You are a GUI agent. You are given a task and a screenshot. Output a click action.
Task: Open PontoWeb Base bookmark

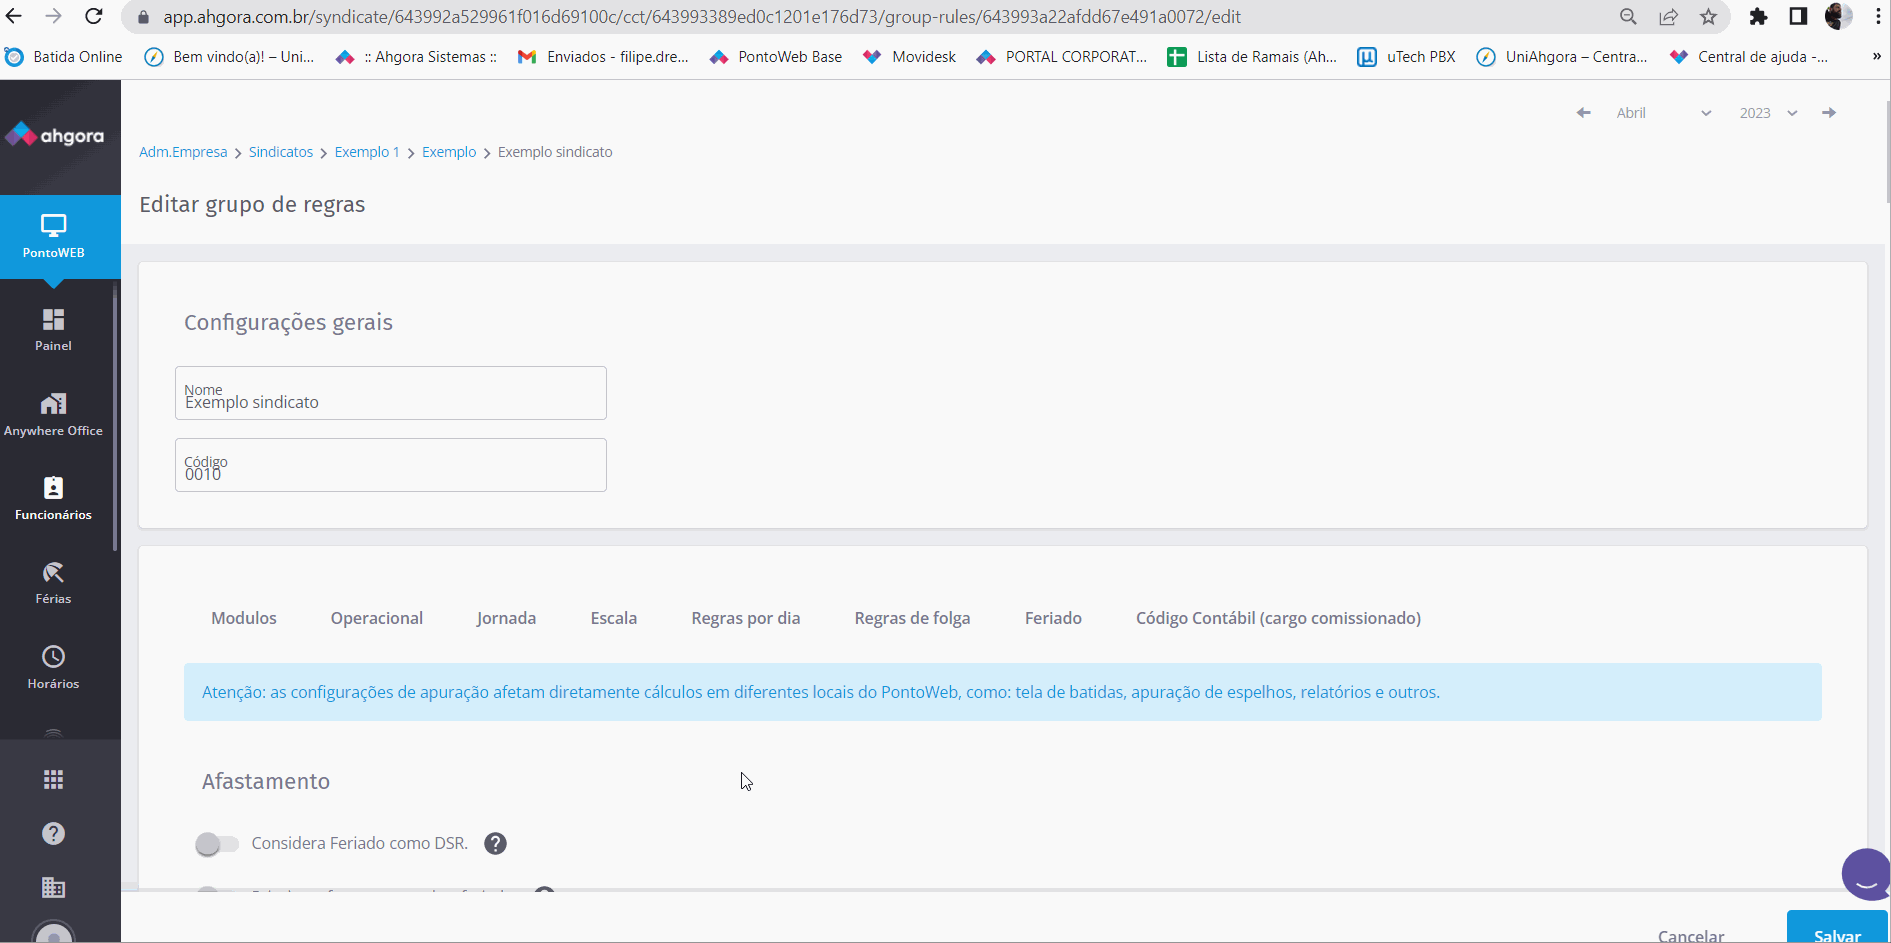click(x=776, y=57)
